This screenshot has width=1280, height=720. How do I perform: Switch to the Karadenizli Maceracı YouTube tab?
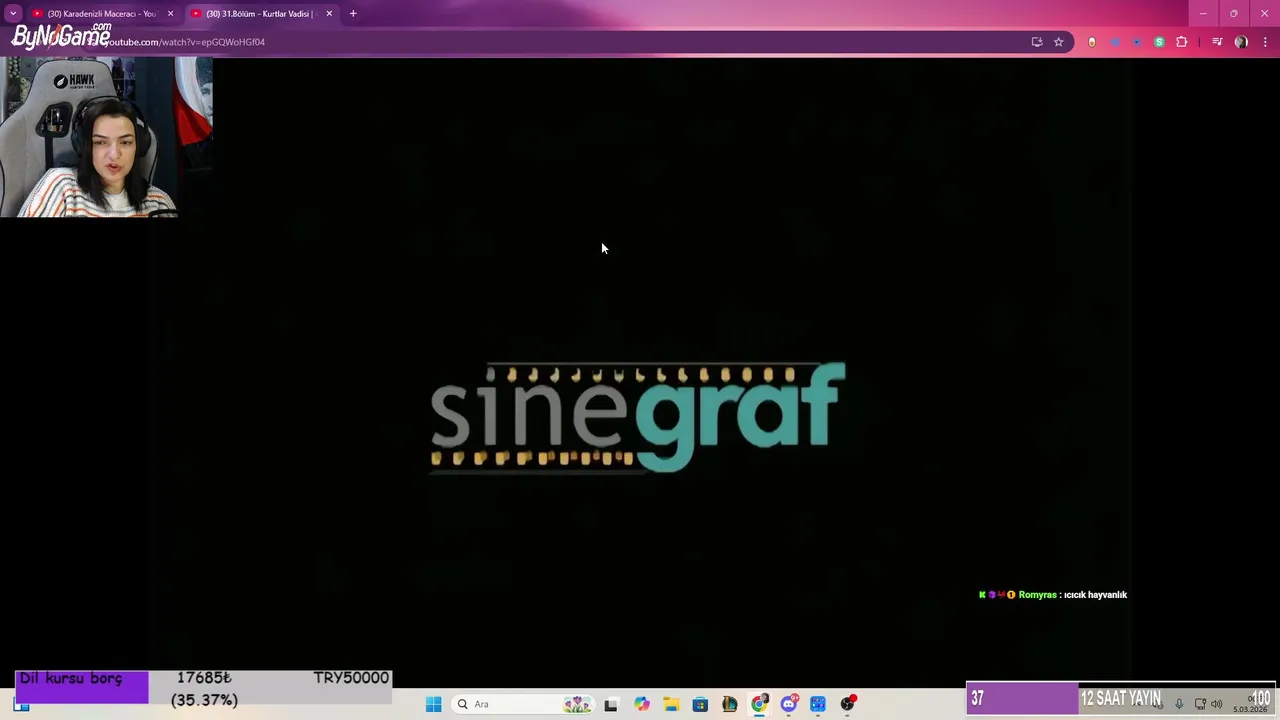102,14
